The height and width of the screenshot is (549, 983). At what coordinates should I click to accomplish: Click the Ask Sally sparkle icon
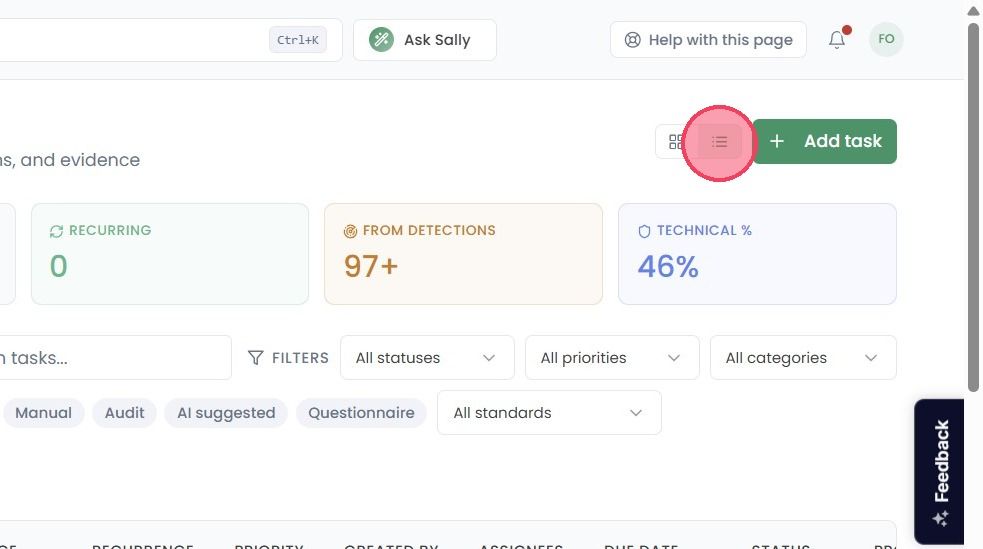(381, 39)
